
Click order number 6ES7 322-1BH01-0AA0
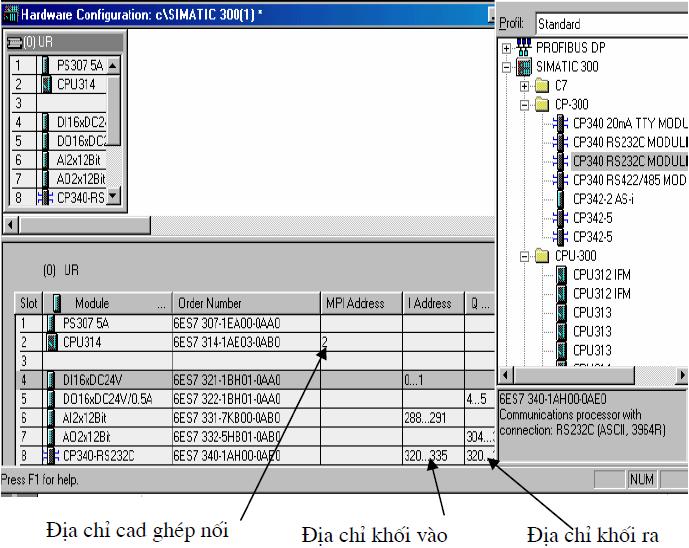click(x=227, y=399)
